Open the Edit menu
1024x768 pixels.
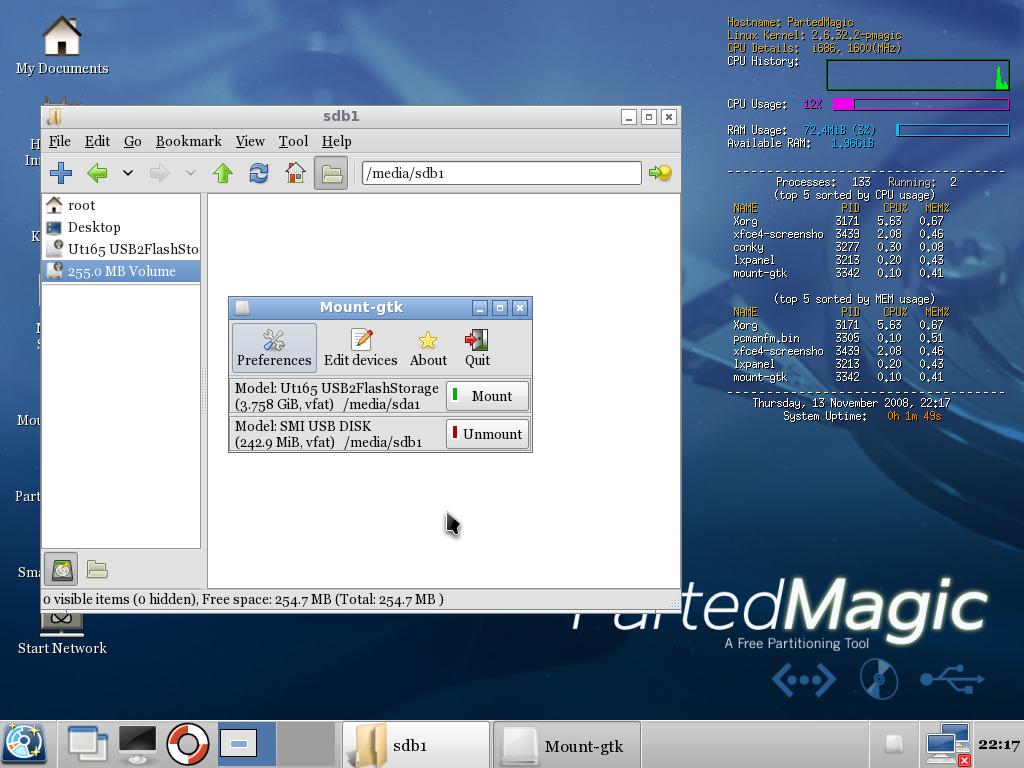point(97,141)
